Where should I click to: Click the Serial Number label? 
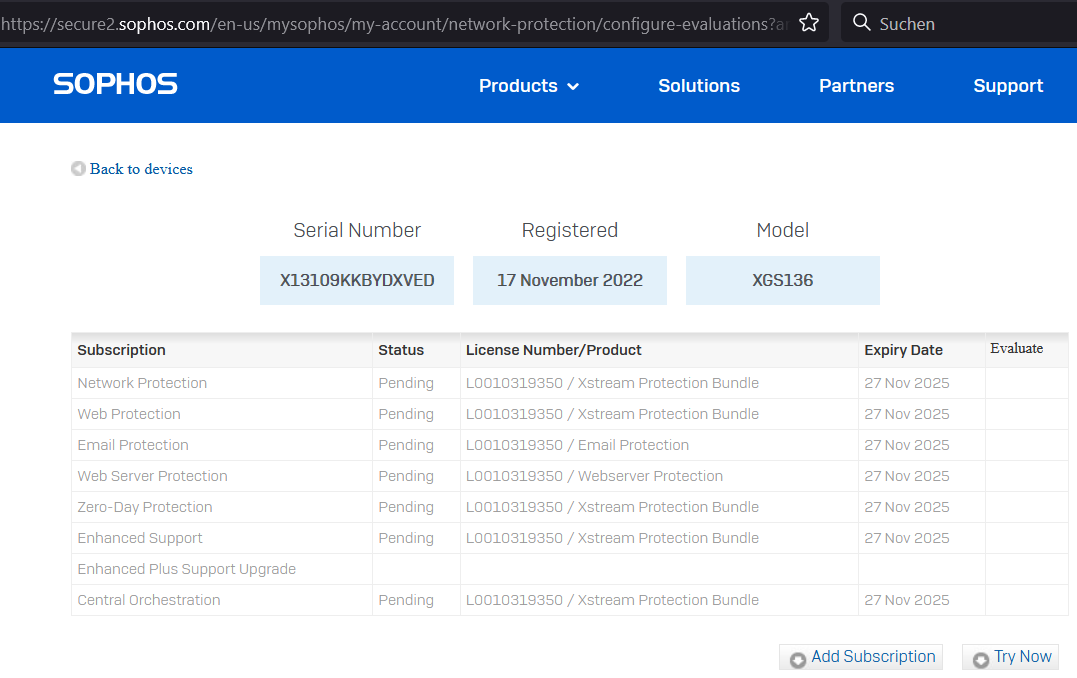point(357,230)
